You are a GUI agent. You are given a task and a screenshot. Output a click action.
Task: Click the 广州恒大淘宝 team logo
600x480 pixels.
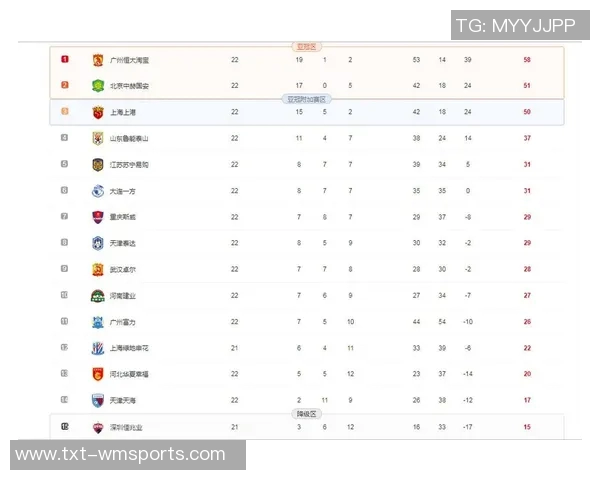coord(97,60)
